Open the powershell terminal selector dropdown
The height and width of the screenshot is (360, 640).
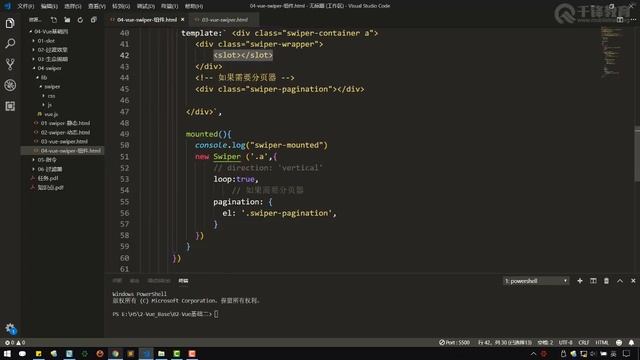click(x=536, y=281)
